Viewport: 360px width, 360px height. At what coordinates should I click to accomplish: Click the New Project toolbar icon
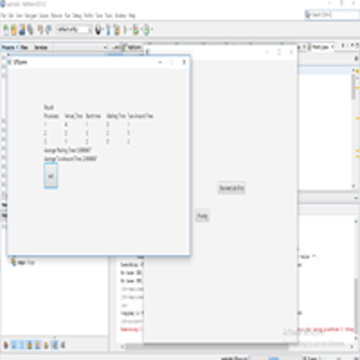point(14,30)
